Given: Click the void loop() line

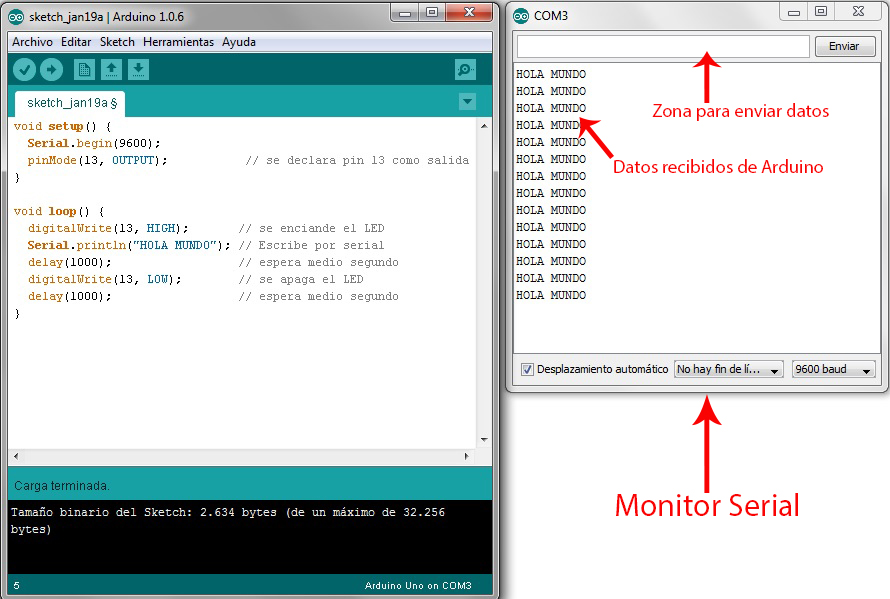Looking at the screenshot, I should tap(59, 211).
